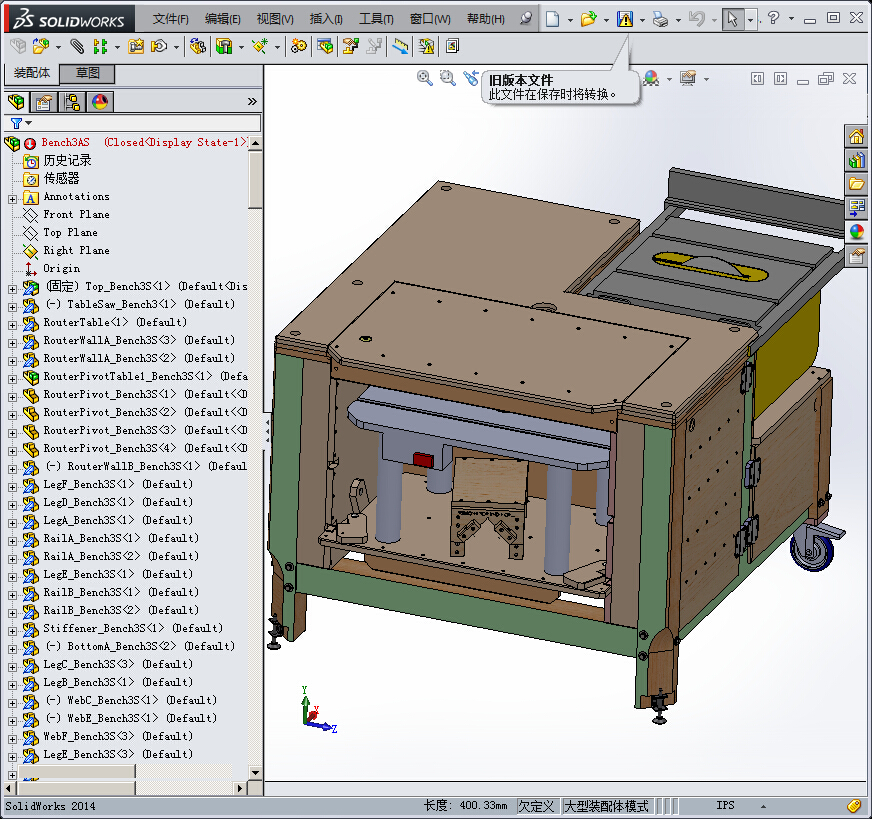Expand the Annotations folder node
This screenshot has height=819, width=872.
[x=12, y=198]
